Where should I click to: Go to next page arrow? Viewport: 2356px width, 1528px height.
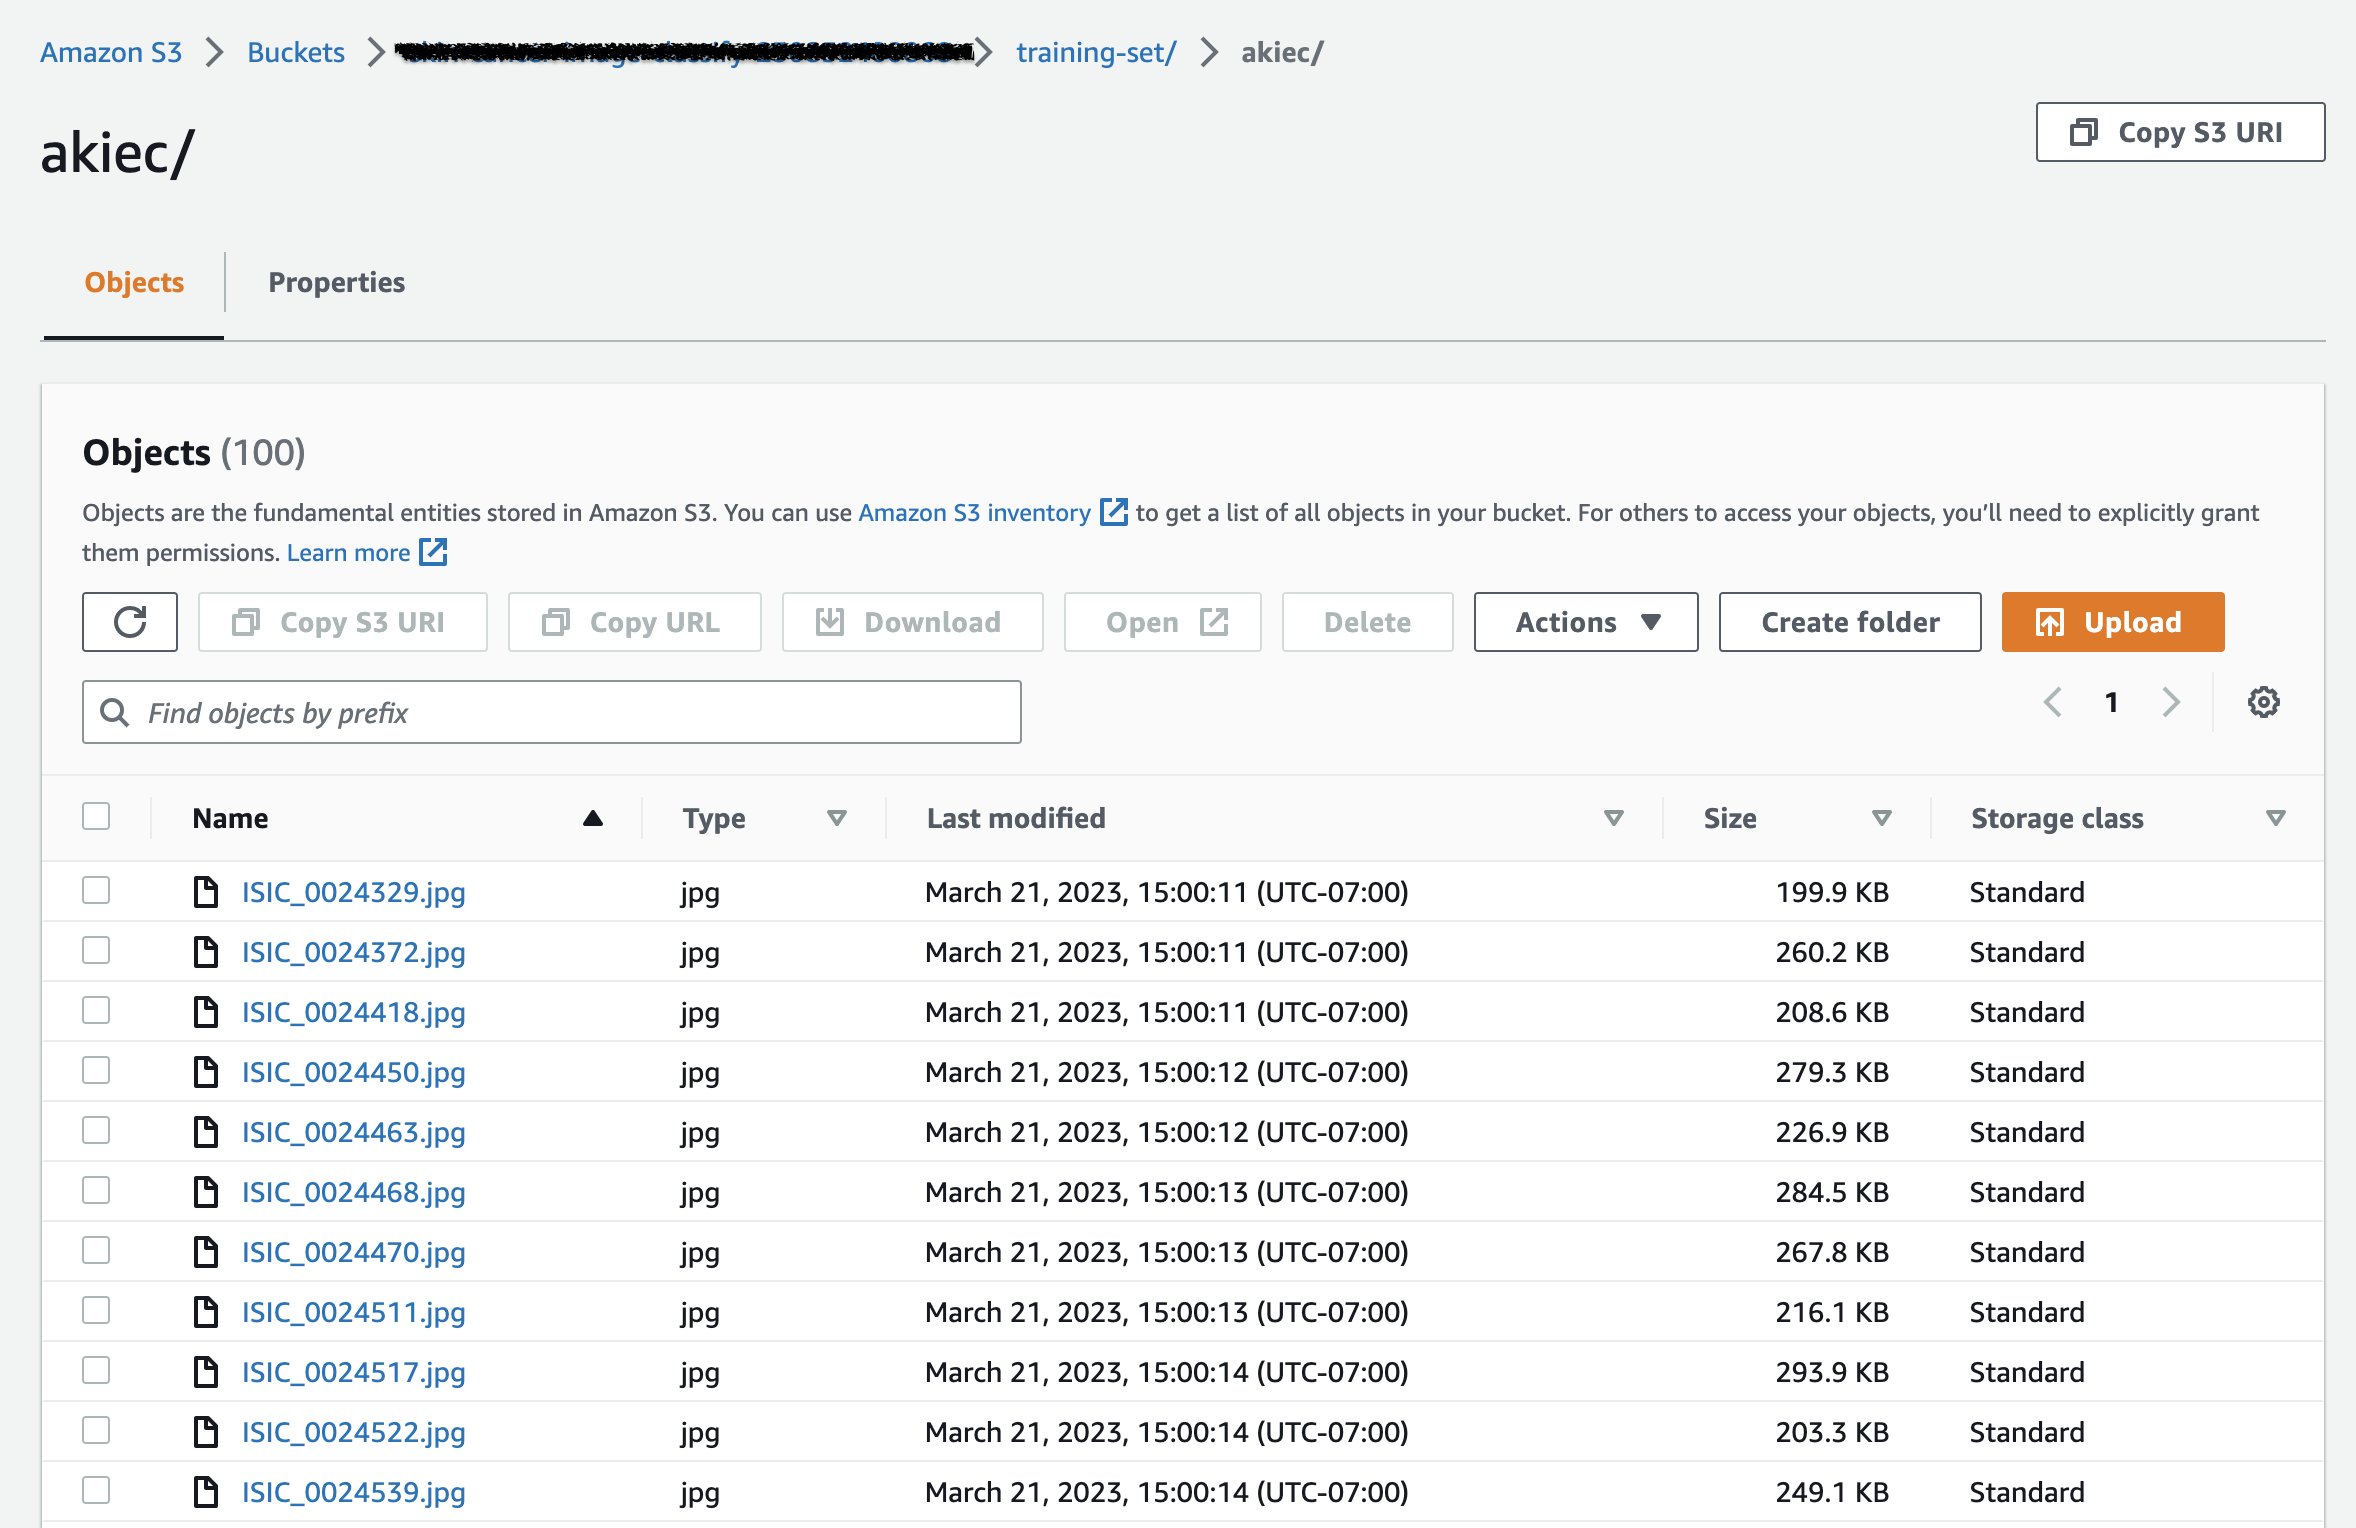(x=2171, y=702)
